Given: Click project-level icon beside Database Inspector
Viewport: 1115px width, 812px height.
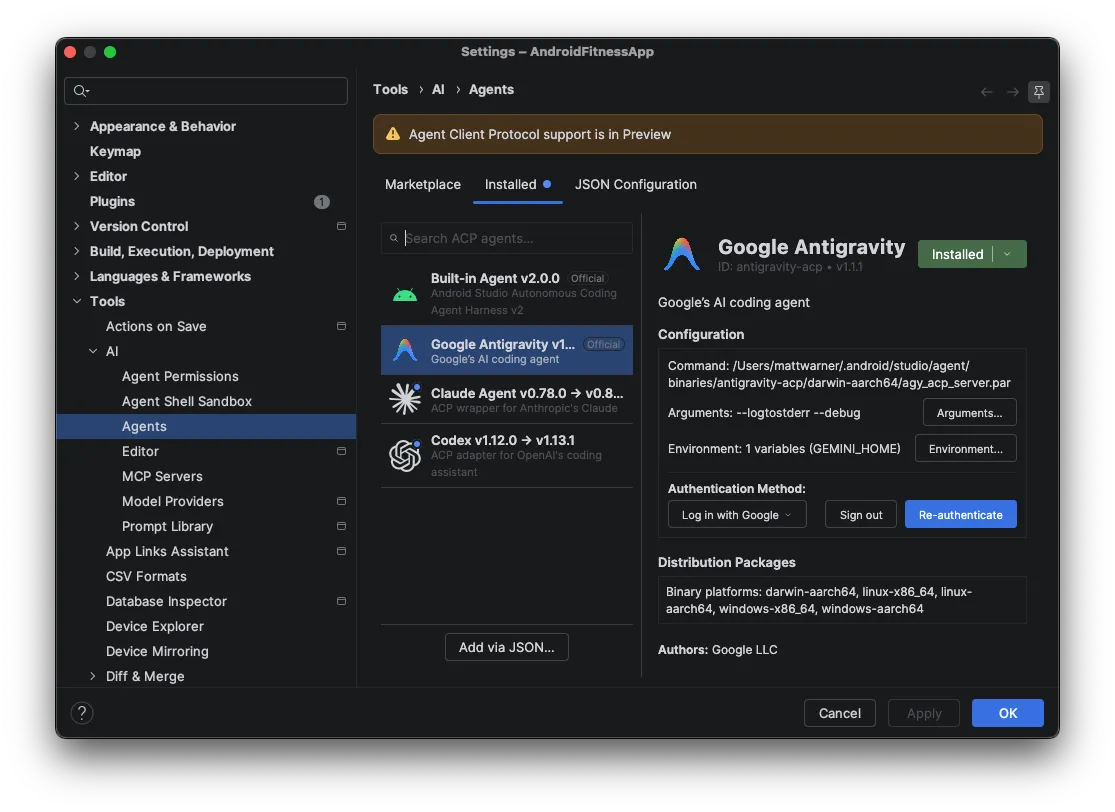Looking at the screenshot, I should point(341,602).
